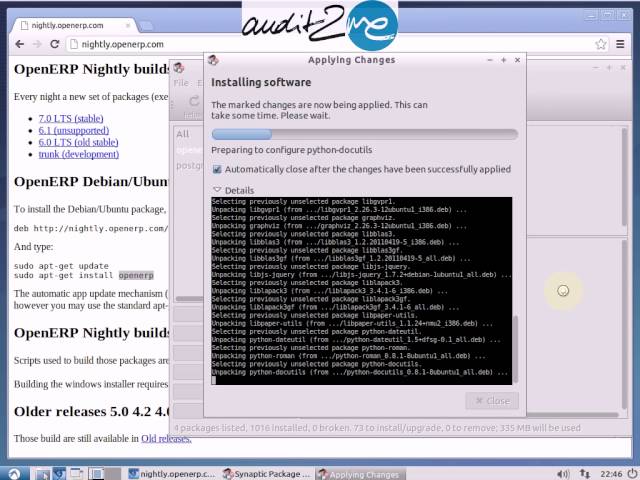Click the Synaptic window title icon
Screen dimensions: 640x480
pos(178,67)
